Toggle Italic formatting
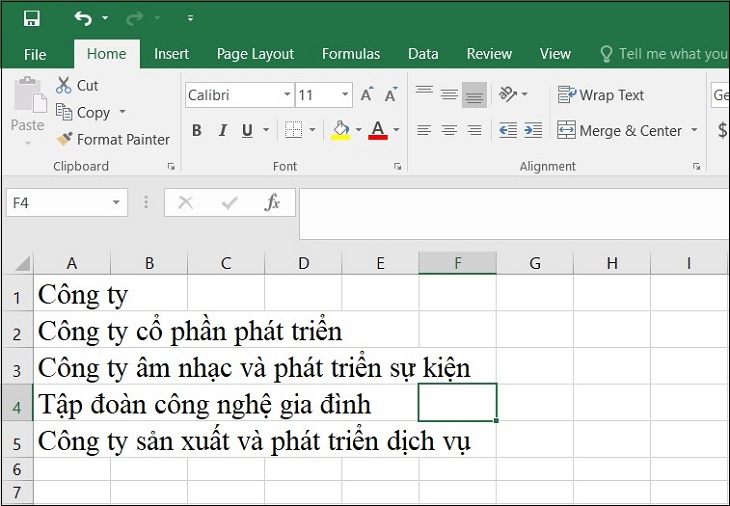The height and width of the screenshot is (506, 730). 223,130
